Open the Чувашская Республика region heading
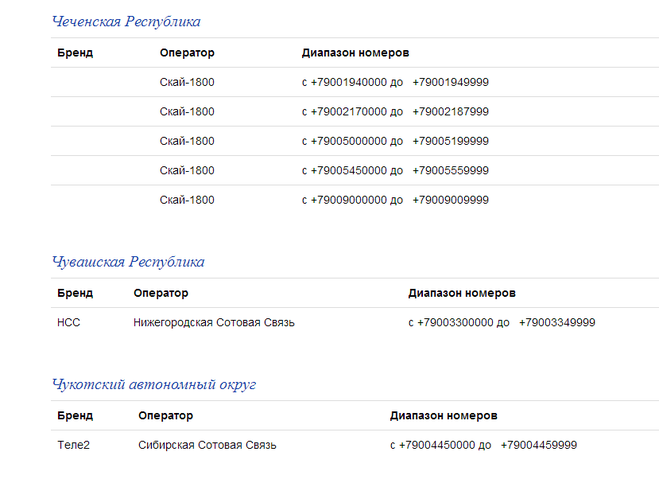Image resolution: width=659 pixels, height=483 pixels. coord(128,262)
